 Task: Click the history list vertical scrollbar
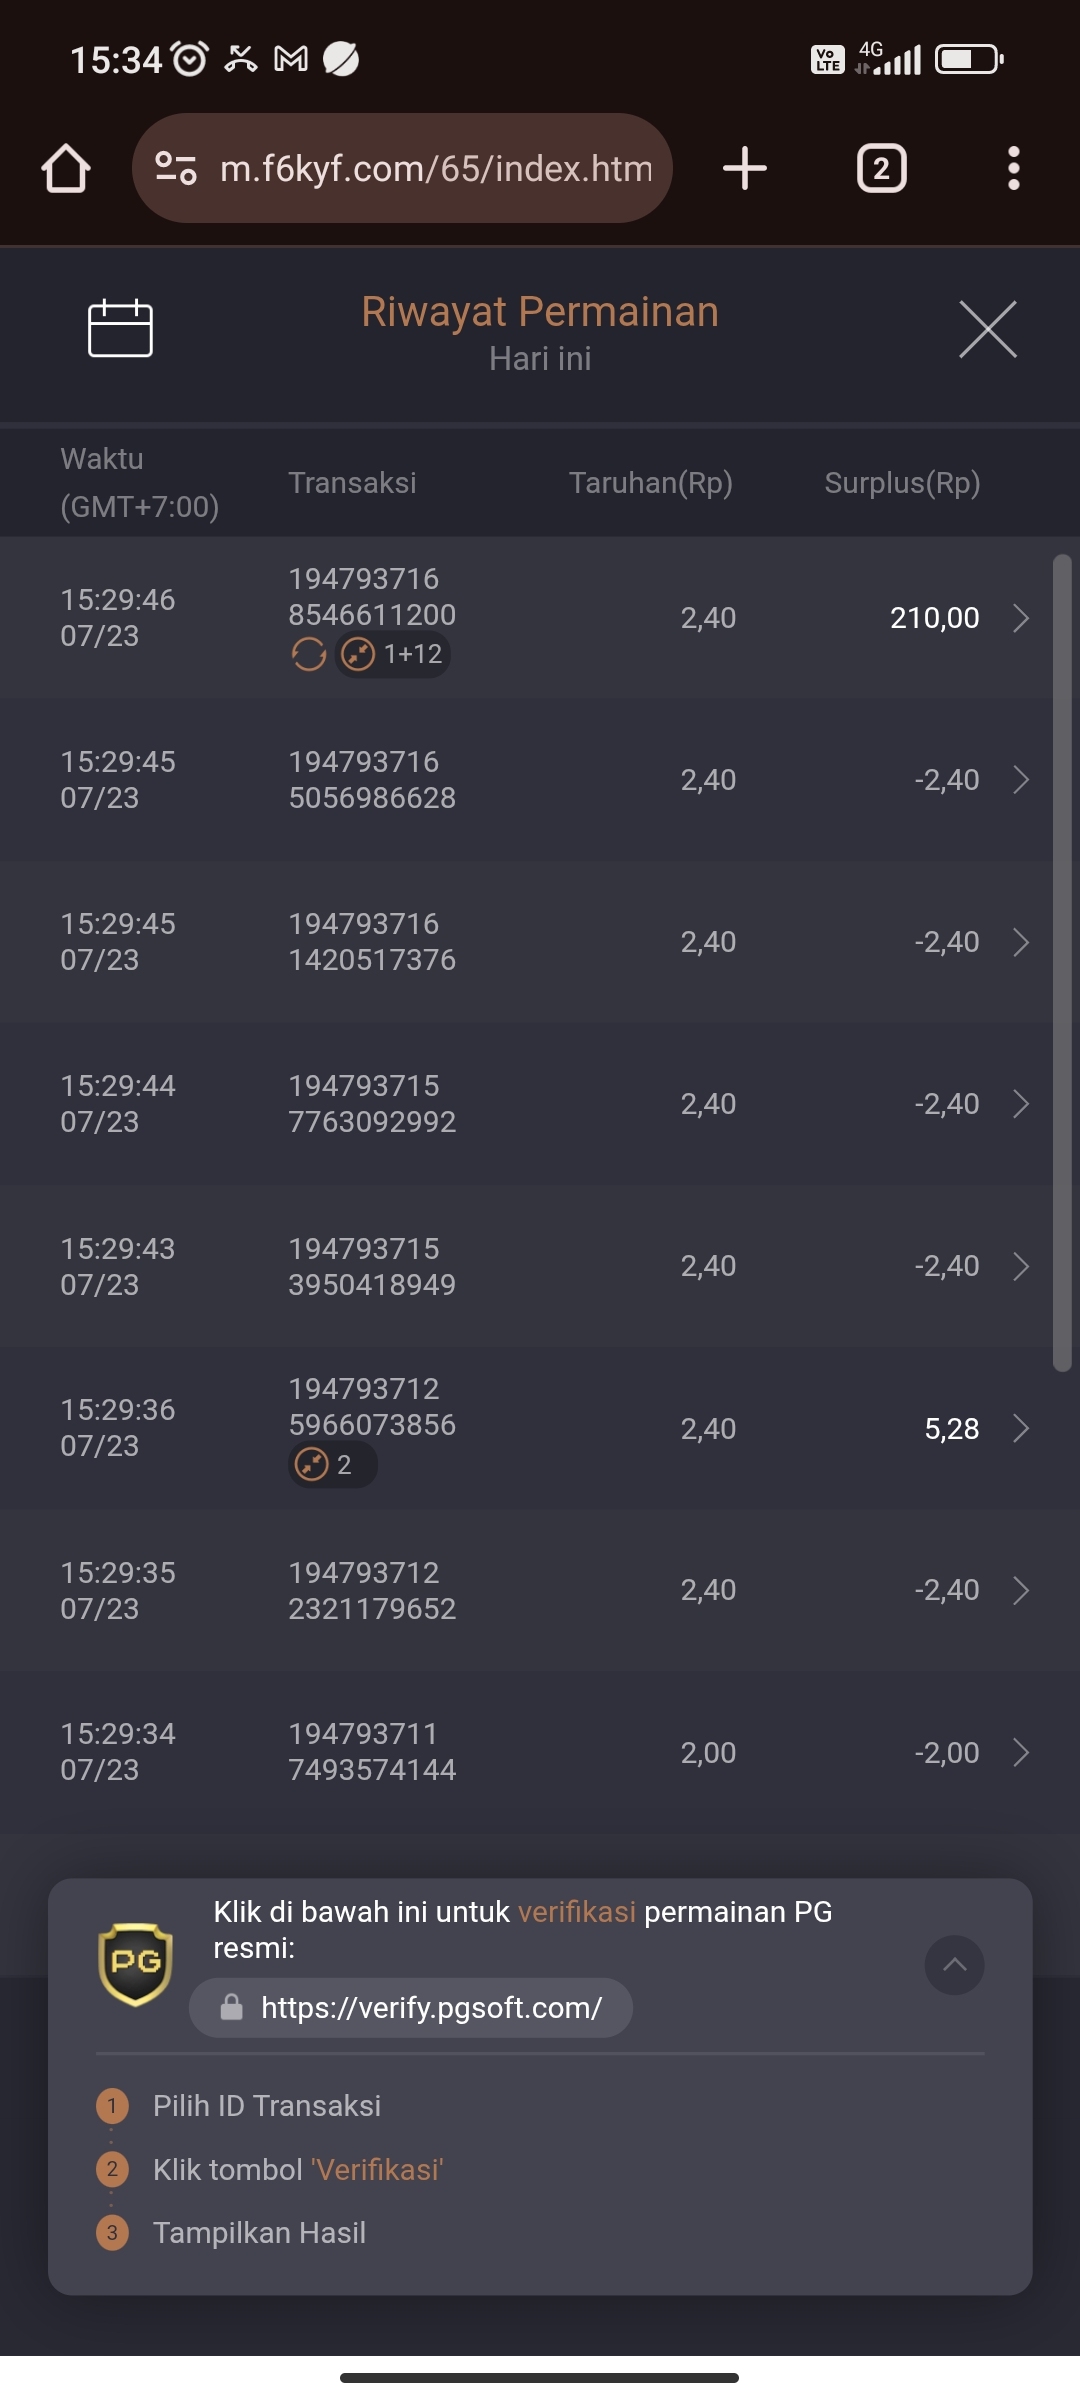(1062, 962)
